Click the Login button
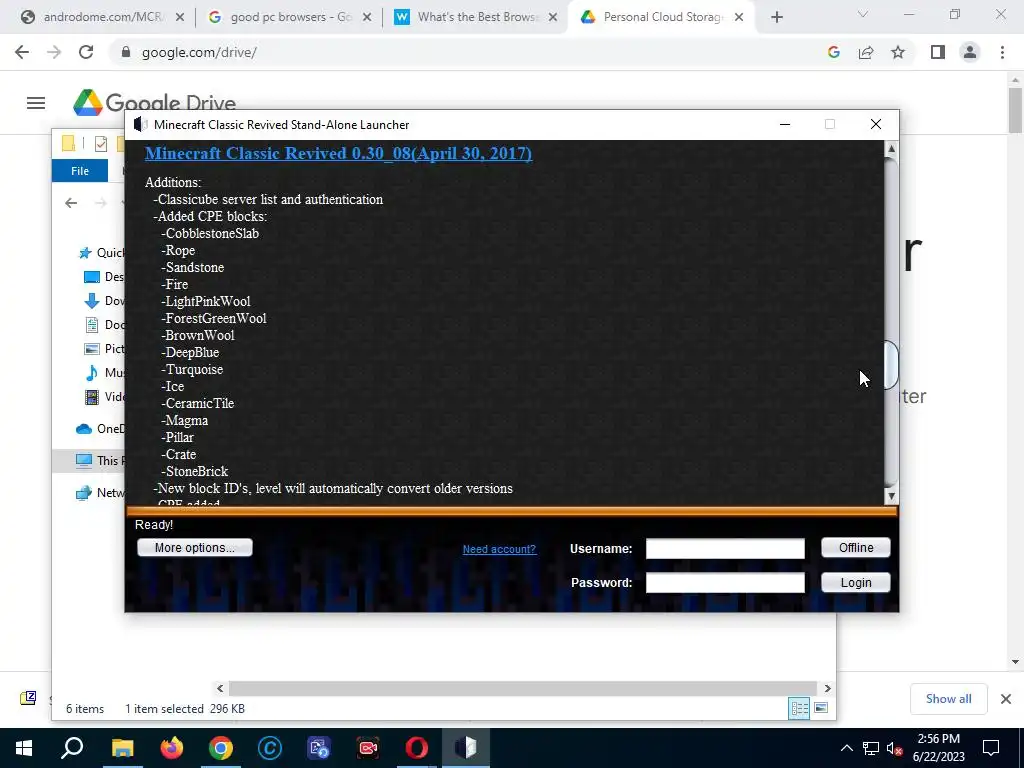 point(856,583)
